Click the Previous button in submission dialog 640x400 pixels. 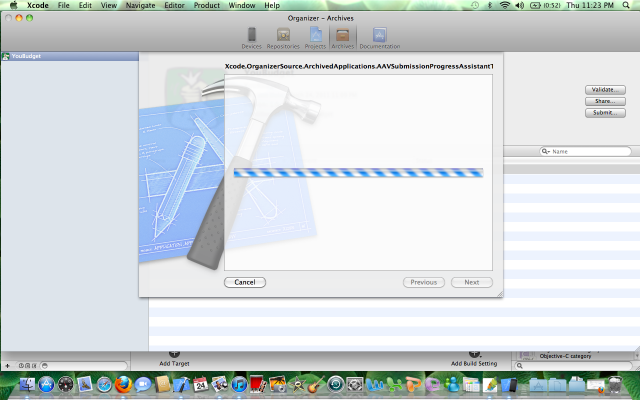[424, 282]
